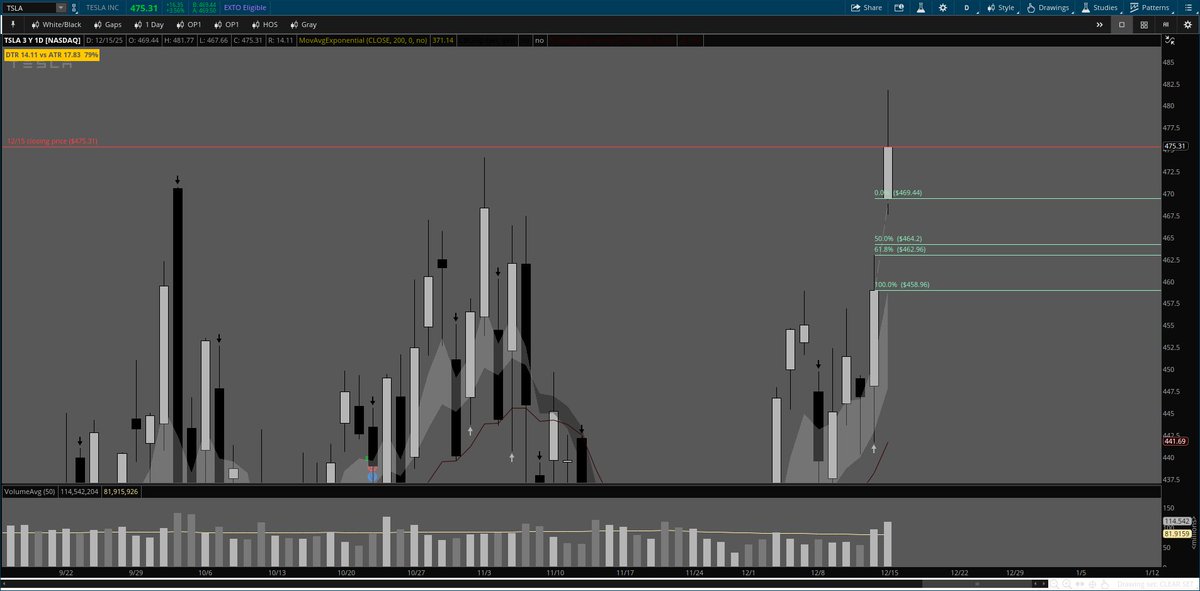Click the chart alert icon next to Share
The image size is (1200, 591).
(899, 7)
